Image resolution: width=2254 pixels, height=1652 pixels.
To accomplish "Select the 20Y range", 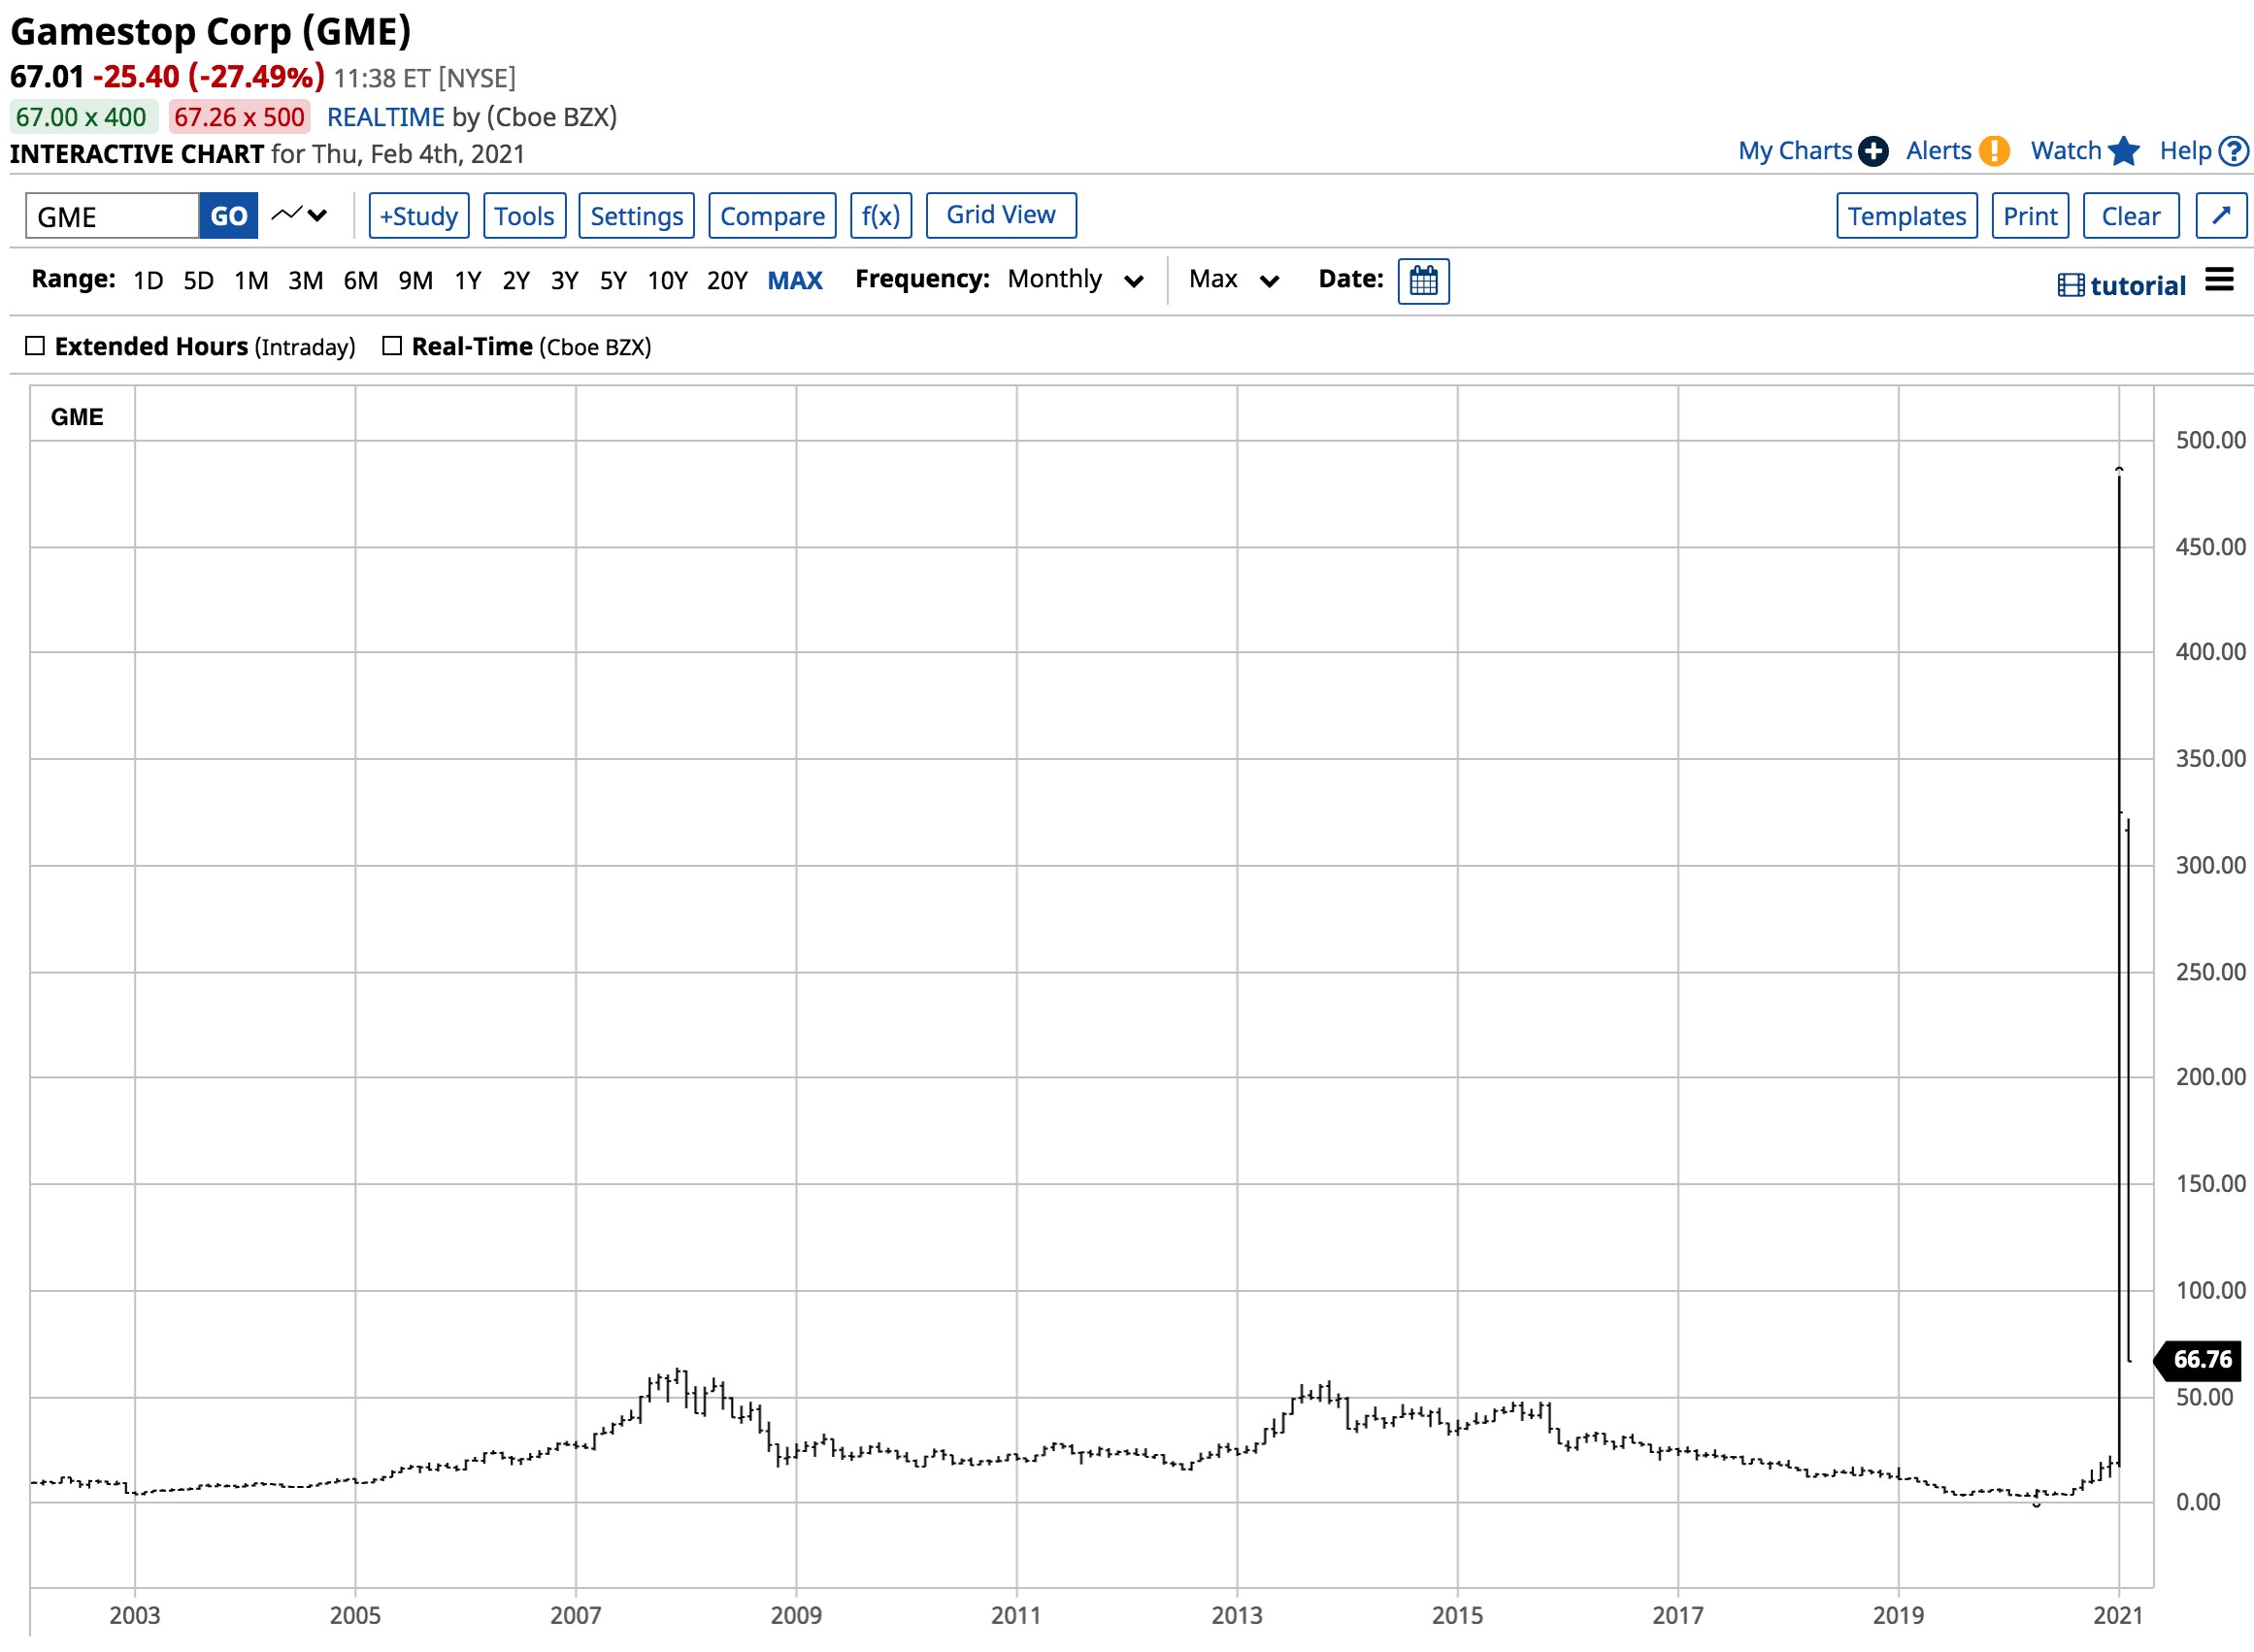I will [x=726, y=280].
